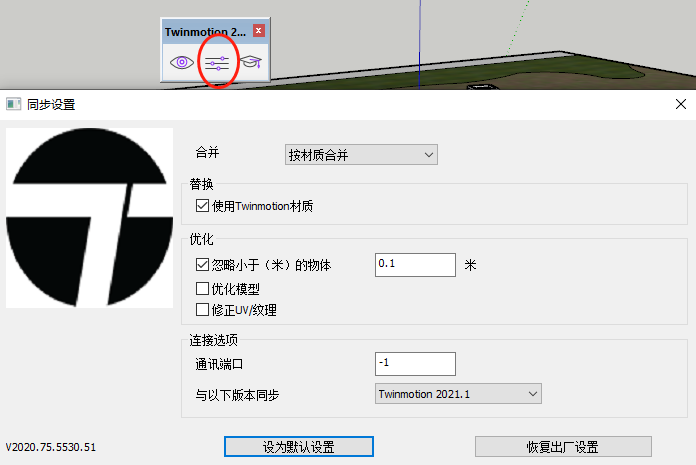The width and height of the screenshot is (696, 465).
Task: Click the 与以下版本同步 label
Action: click(x=237, y=394)
